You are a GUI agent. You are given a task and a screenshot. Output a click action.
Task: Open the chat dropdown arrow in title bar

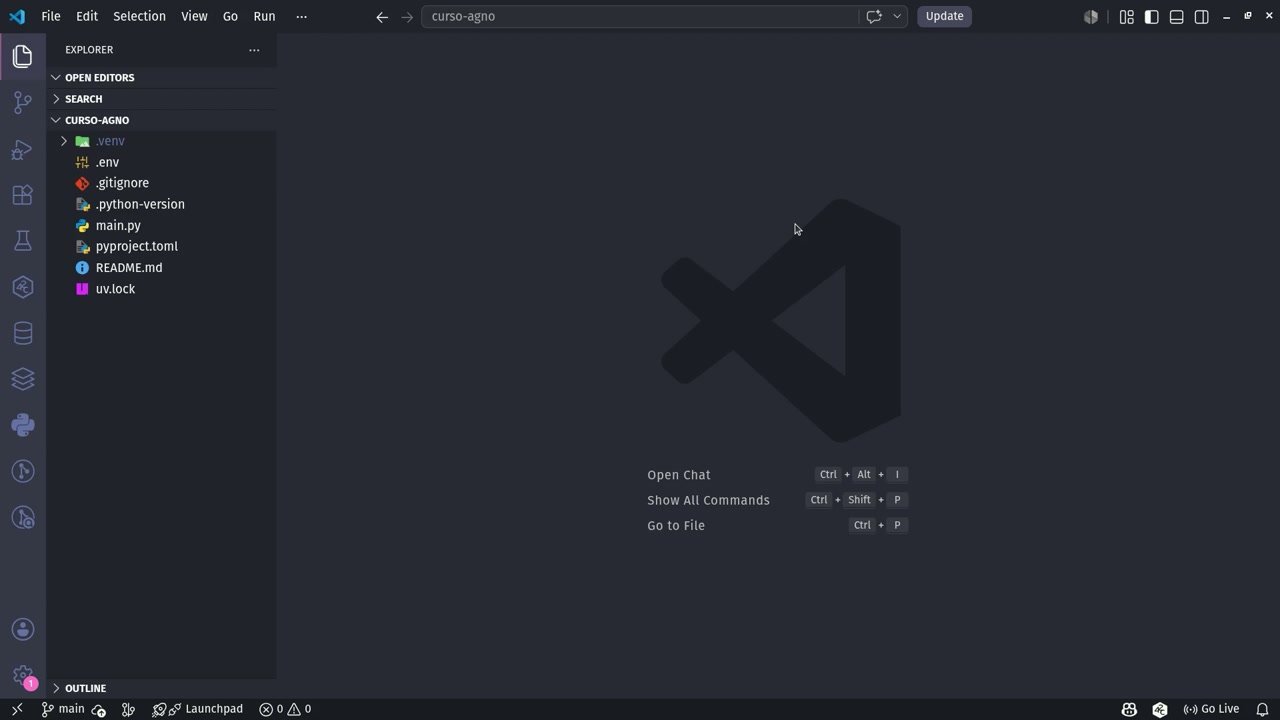897,16
